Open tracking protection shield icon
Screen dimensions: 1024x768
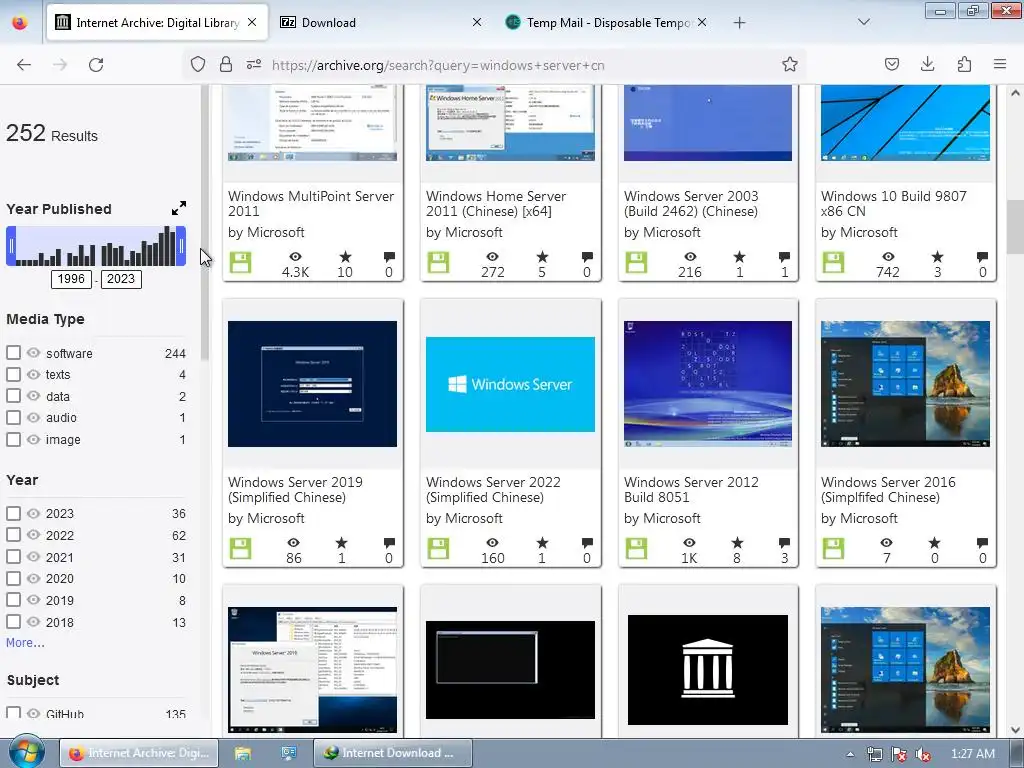point(198,65)
